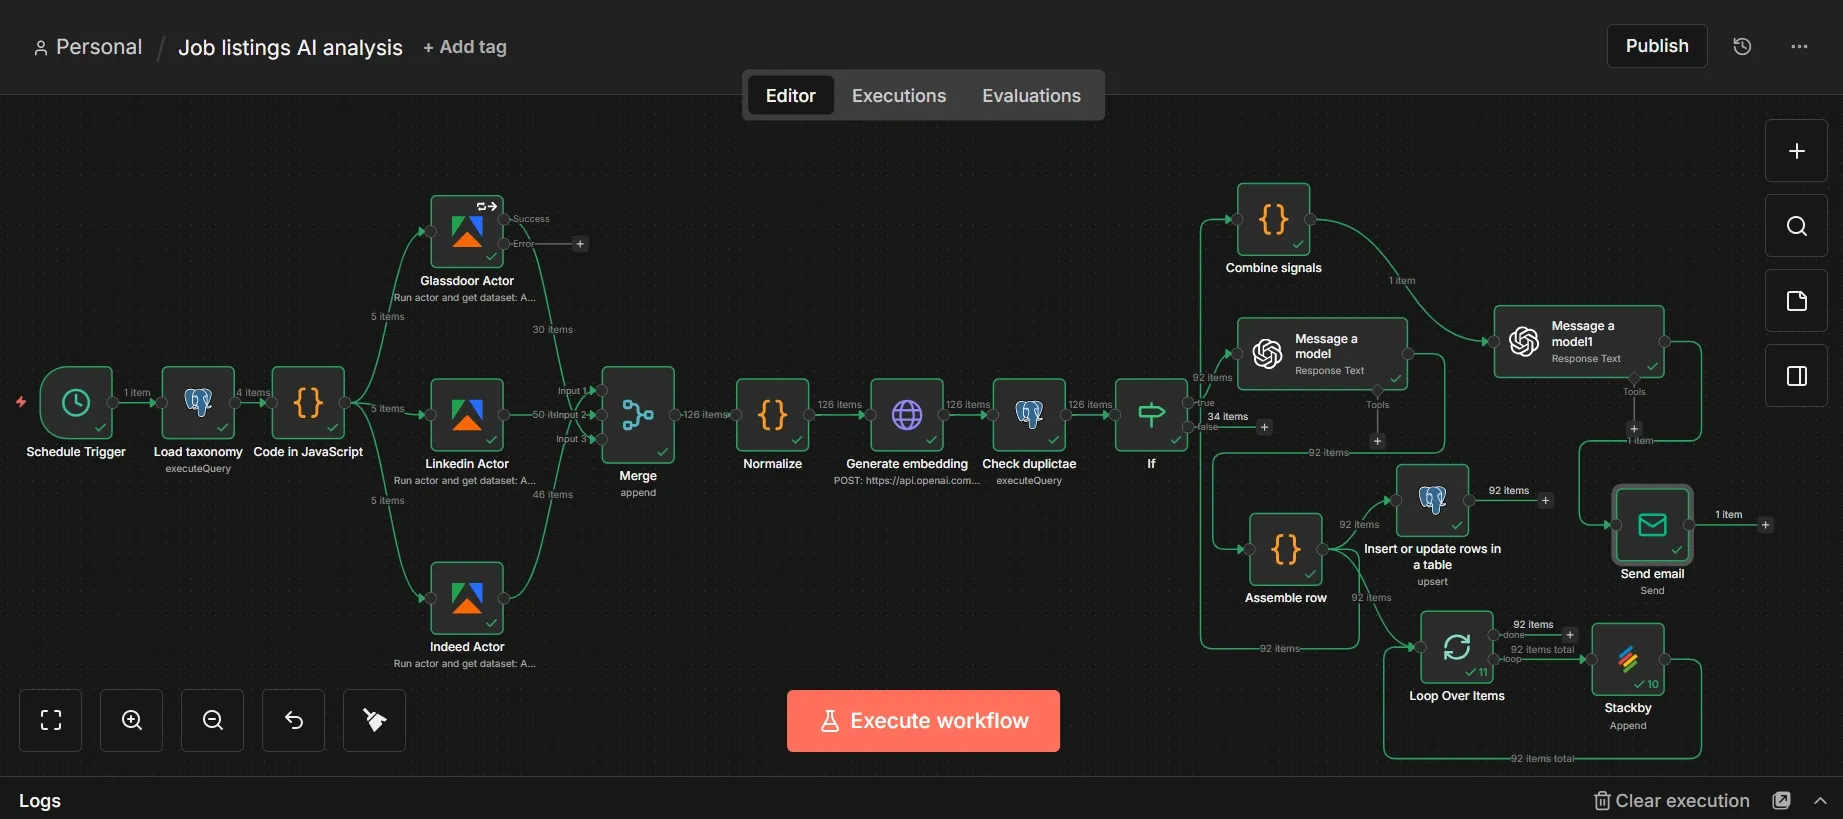Image resolution: width=1843 pixels, height=819 pixels.
Task: Open the Schedule Trigger node
Action: [76, 402]
